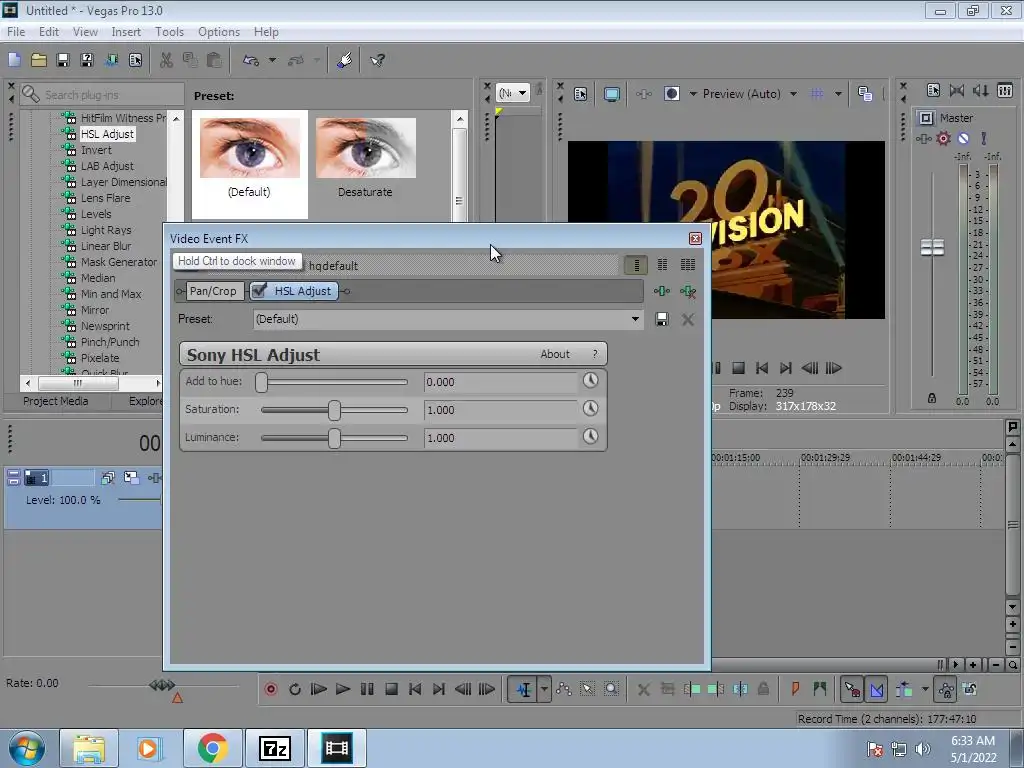Open Chrome from the Windows taskbar
This screenshot has width=1024, height=768.
pos(212,748)
